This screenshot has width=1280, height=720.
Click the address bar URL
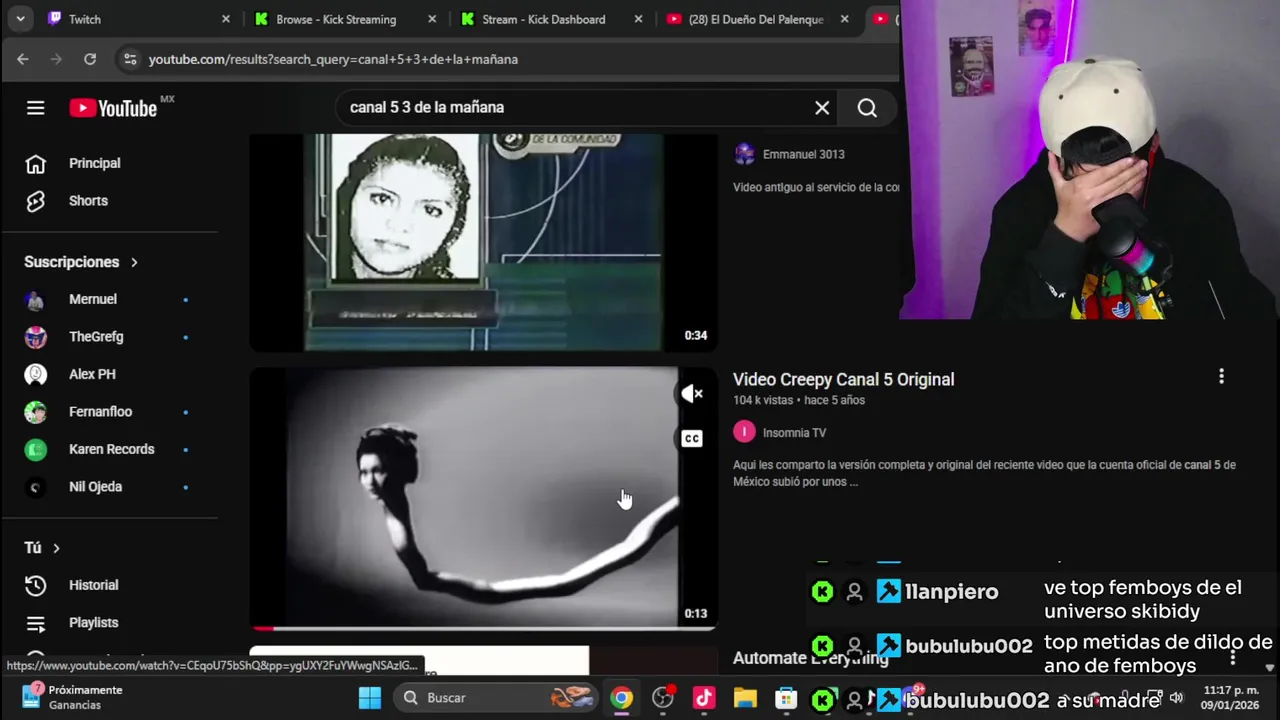pos(333,59)
